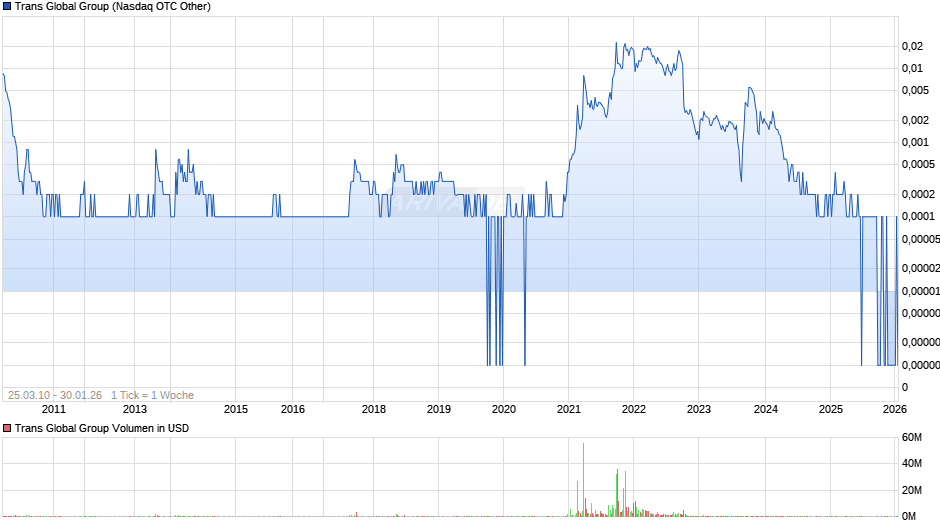Click the 40M volume axis value
Viewport: 940px width, 526px height.
pos(911,463)
